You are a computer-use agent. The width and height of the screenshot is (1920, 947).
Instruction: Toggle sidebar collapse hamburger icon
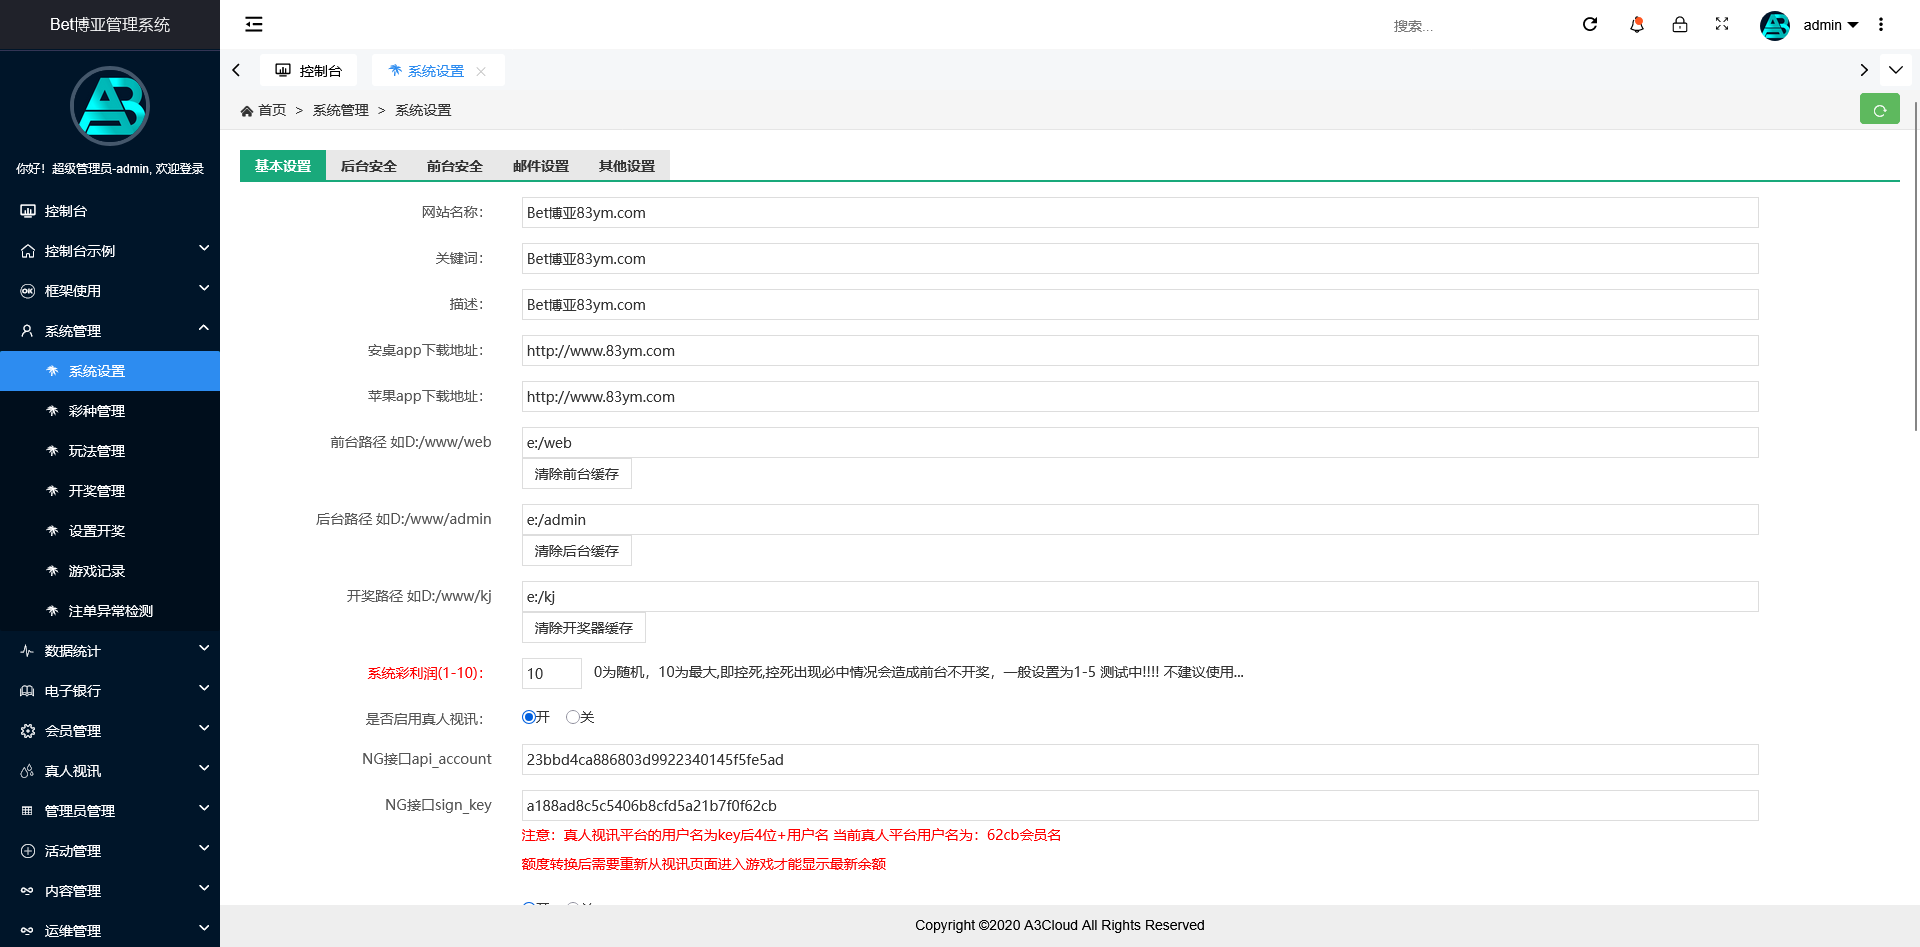(x=254, y=24)
